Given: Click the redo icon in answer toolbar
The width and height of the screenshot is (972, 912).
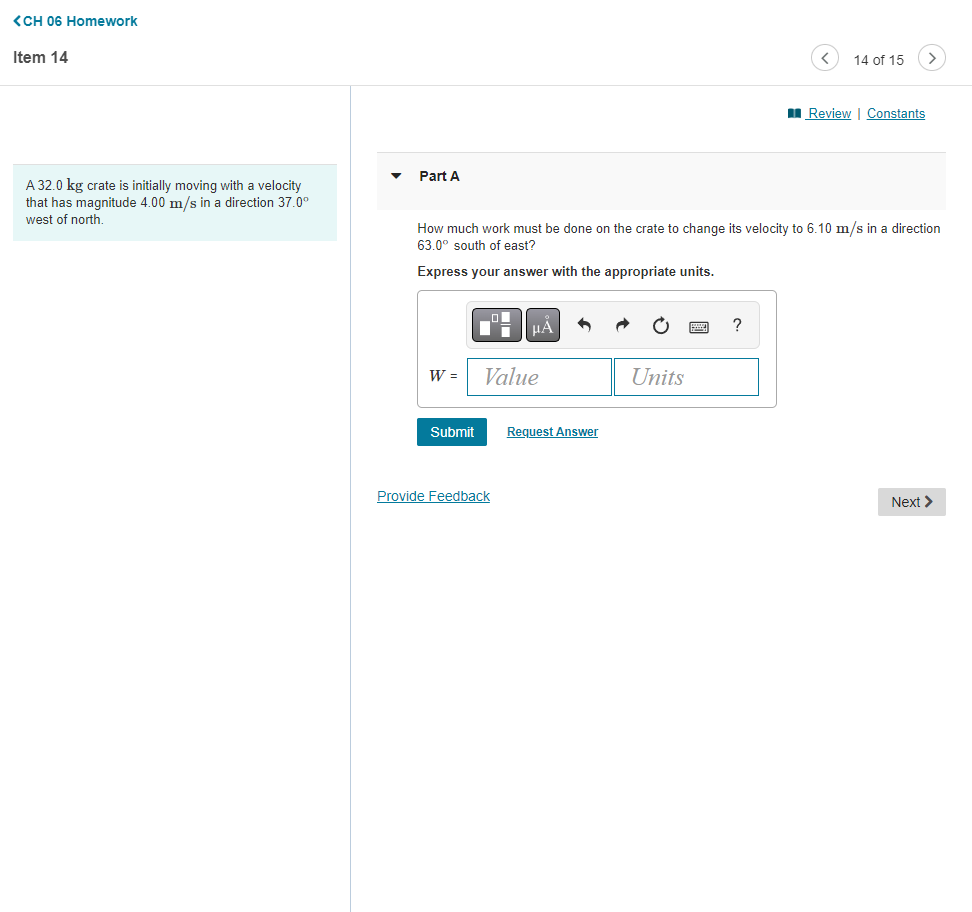Looking at the screenshot, I should (622, 324).
